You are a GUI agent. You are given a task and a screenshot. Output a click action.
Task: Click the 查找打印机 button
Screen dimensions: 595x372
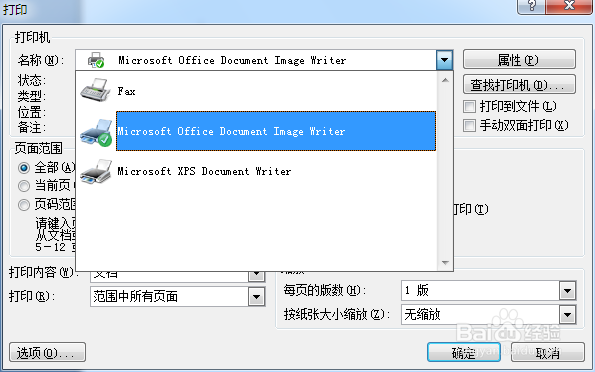(x=519, y=85)
